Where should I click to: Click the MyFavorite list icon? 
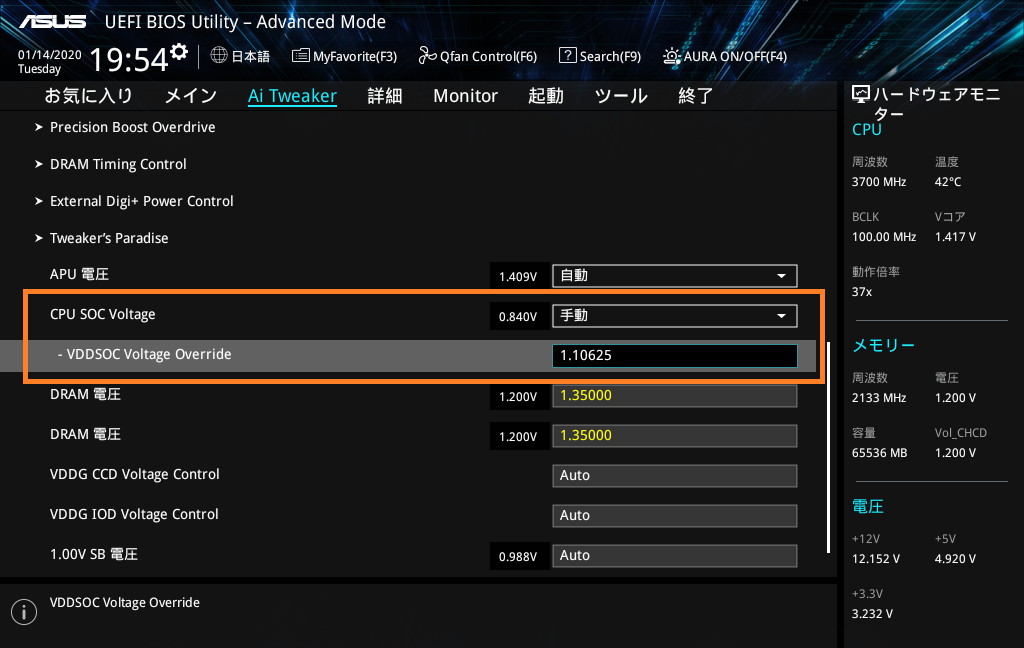300,56
